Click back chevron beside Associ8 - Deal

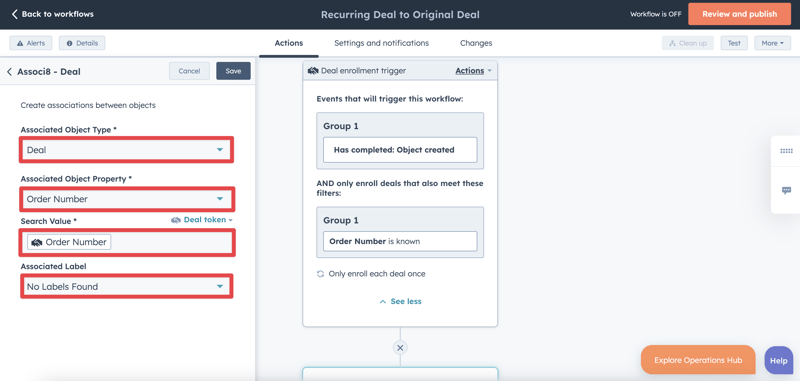[9, 72]
